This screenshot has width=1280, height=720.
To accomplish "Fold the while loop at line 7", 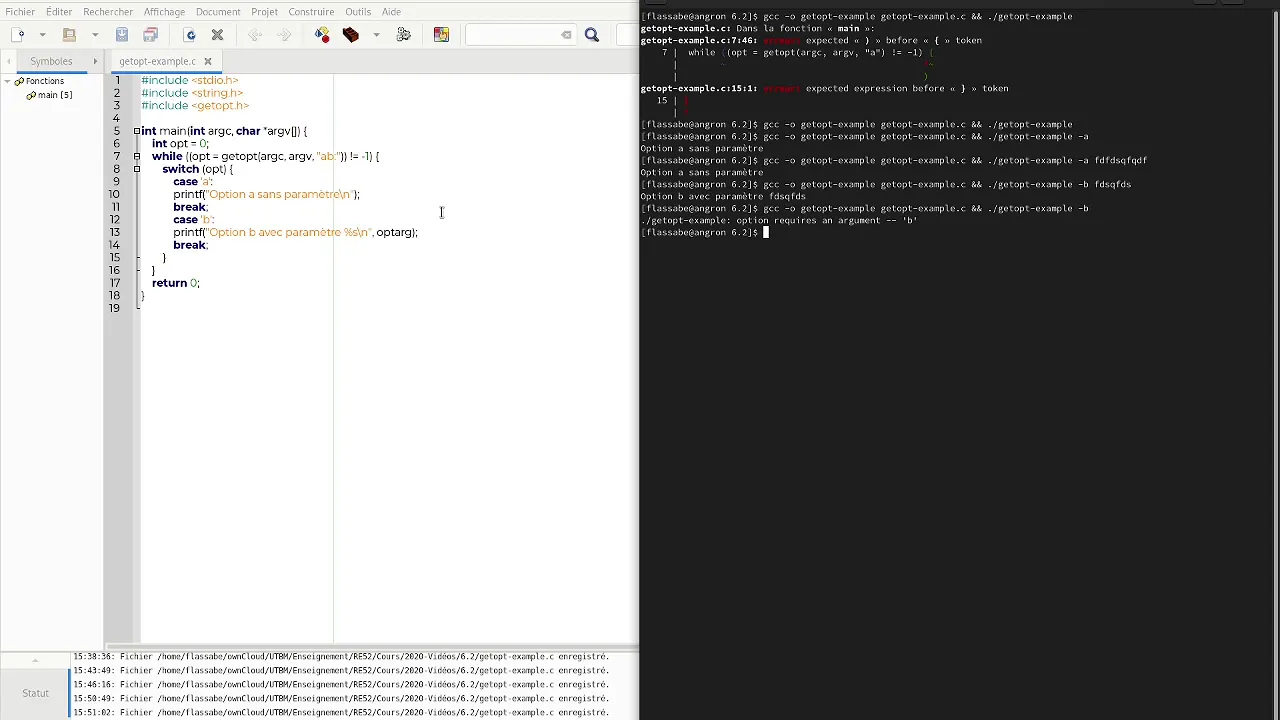I will (137, 156).
